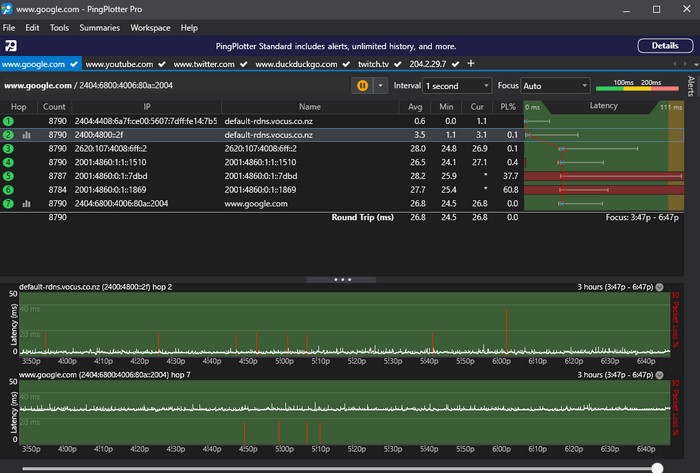This screenshot has height=473, width=700.
Task: Click the three-dot panel splitter handle
Action: (342, 279)
